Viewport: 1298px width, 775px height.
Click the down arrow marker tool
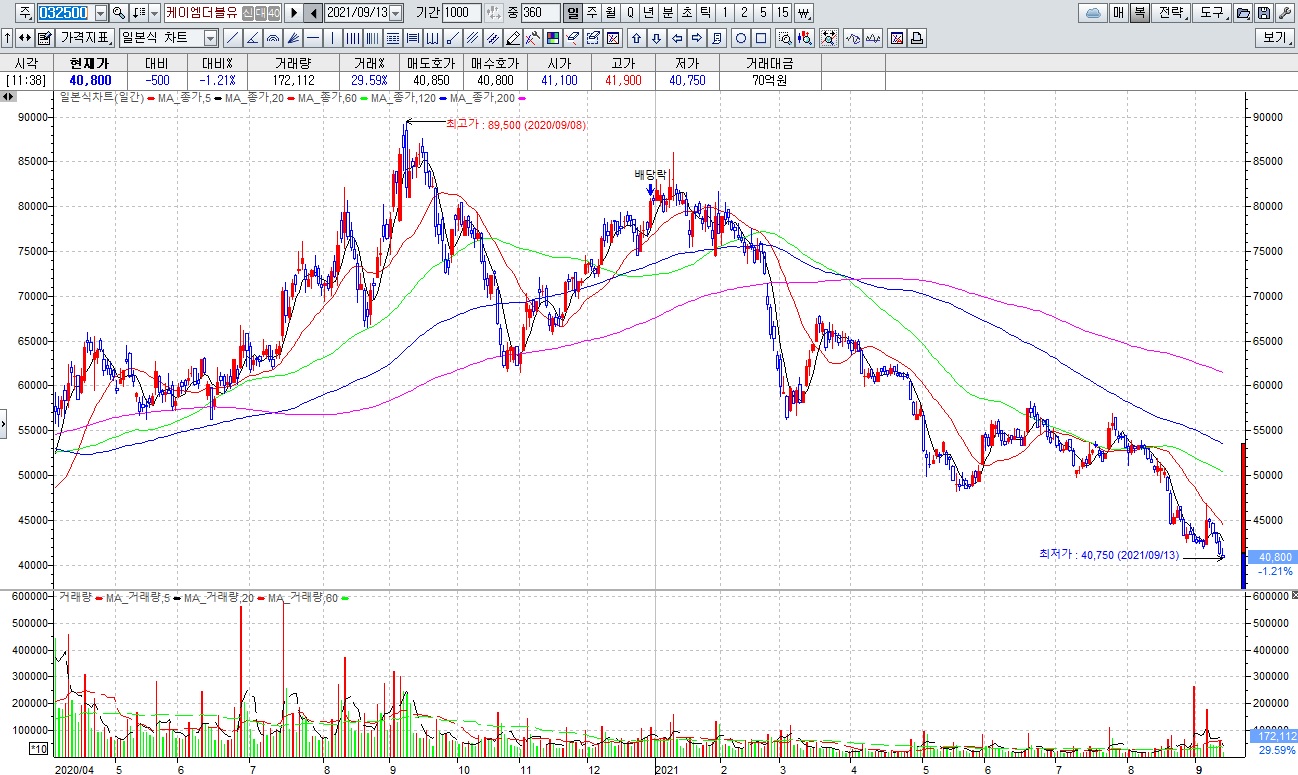[x=656, y=38]
